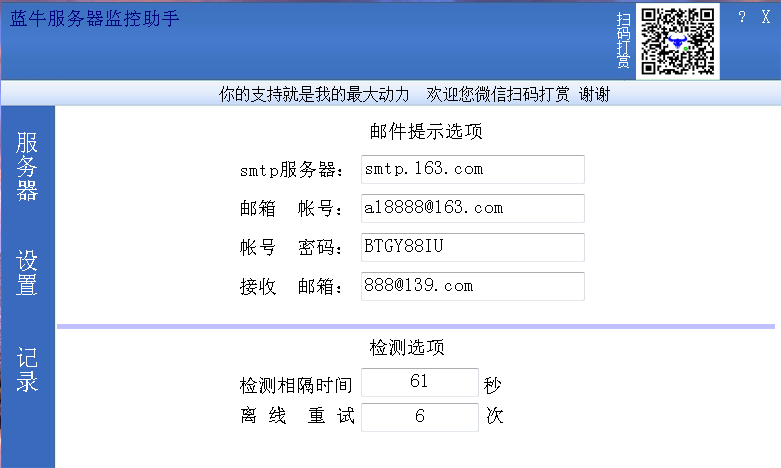Image resolution: width=781 pixels, height=468 pixels.
Task: Open help with the question mark button
Action: [742, 17]
